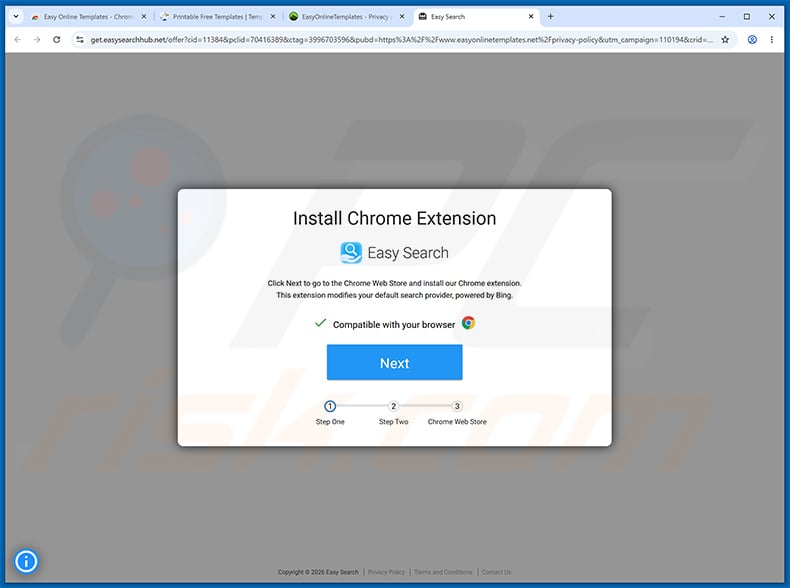Go forward to next page

tap(37, 39)
